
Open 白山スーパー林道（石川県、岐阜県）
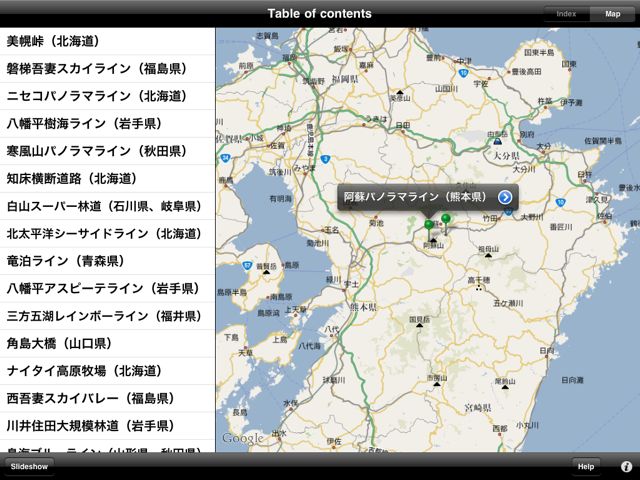[107, 206]
